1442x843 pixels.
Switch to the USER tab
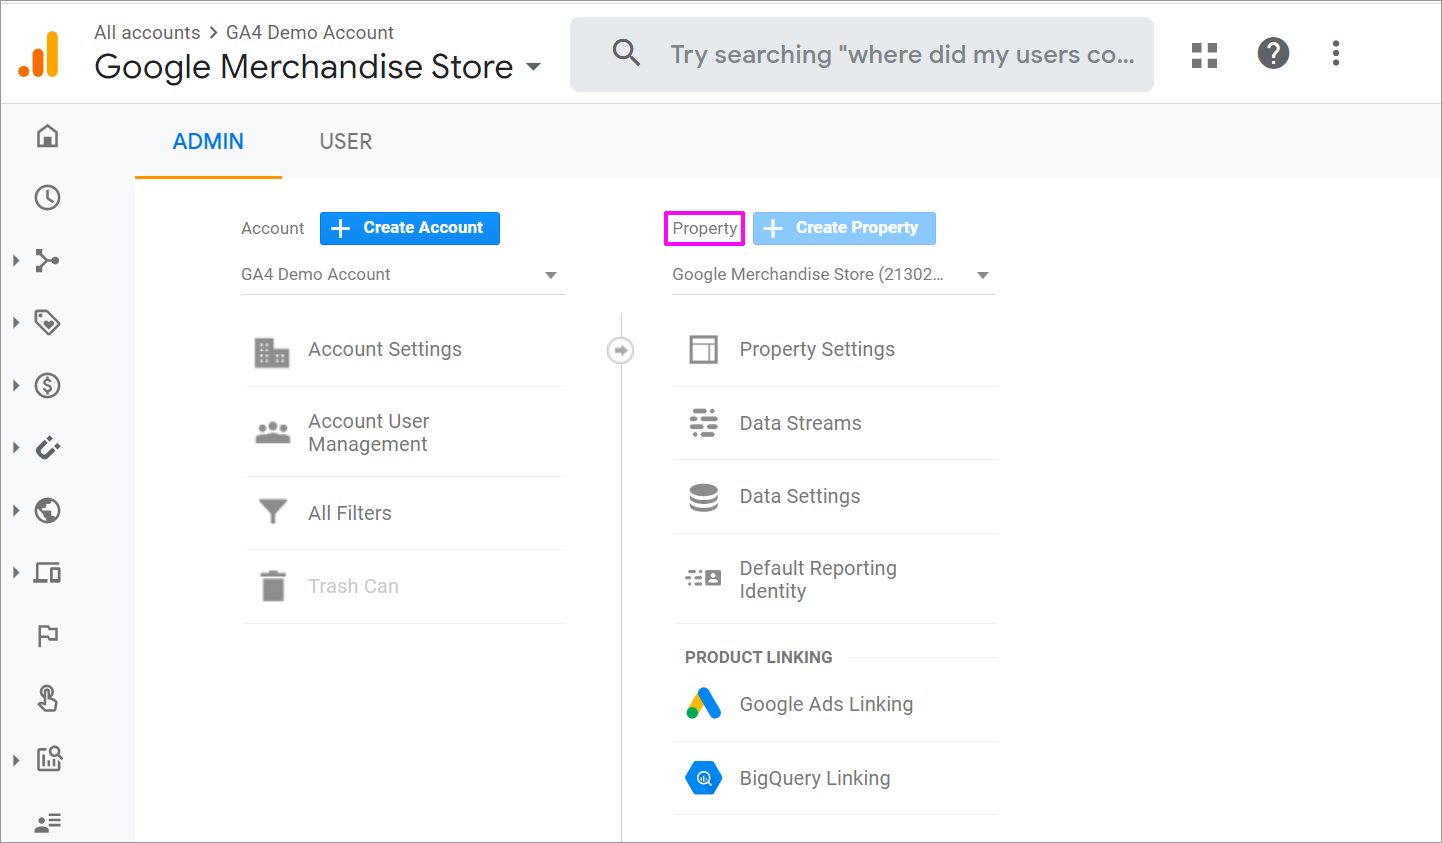pyautogui.click(x=345, y=142)
